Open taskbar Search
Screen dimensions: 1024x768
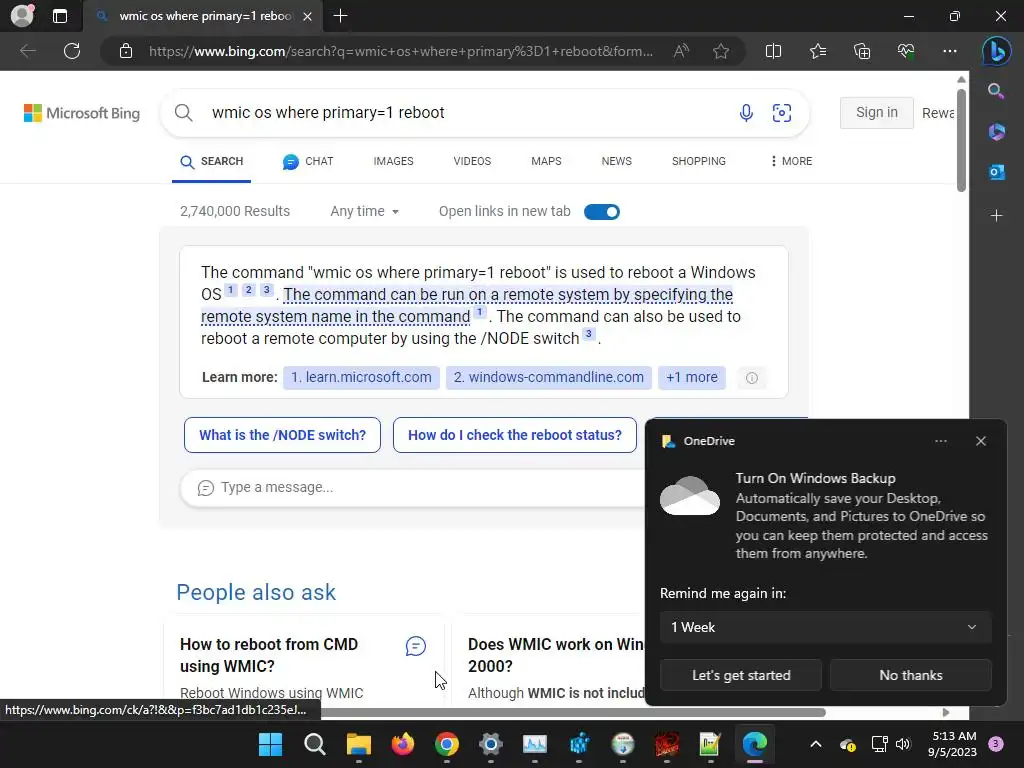(314, 744)
